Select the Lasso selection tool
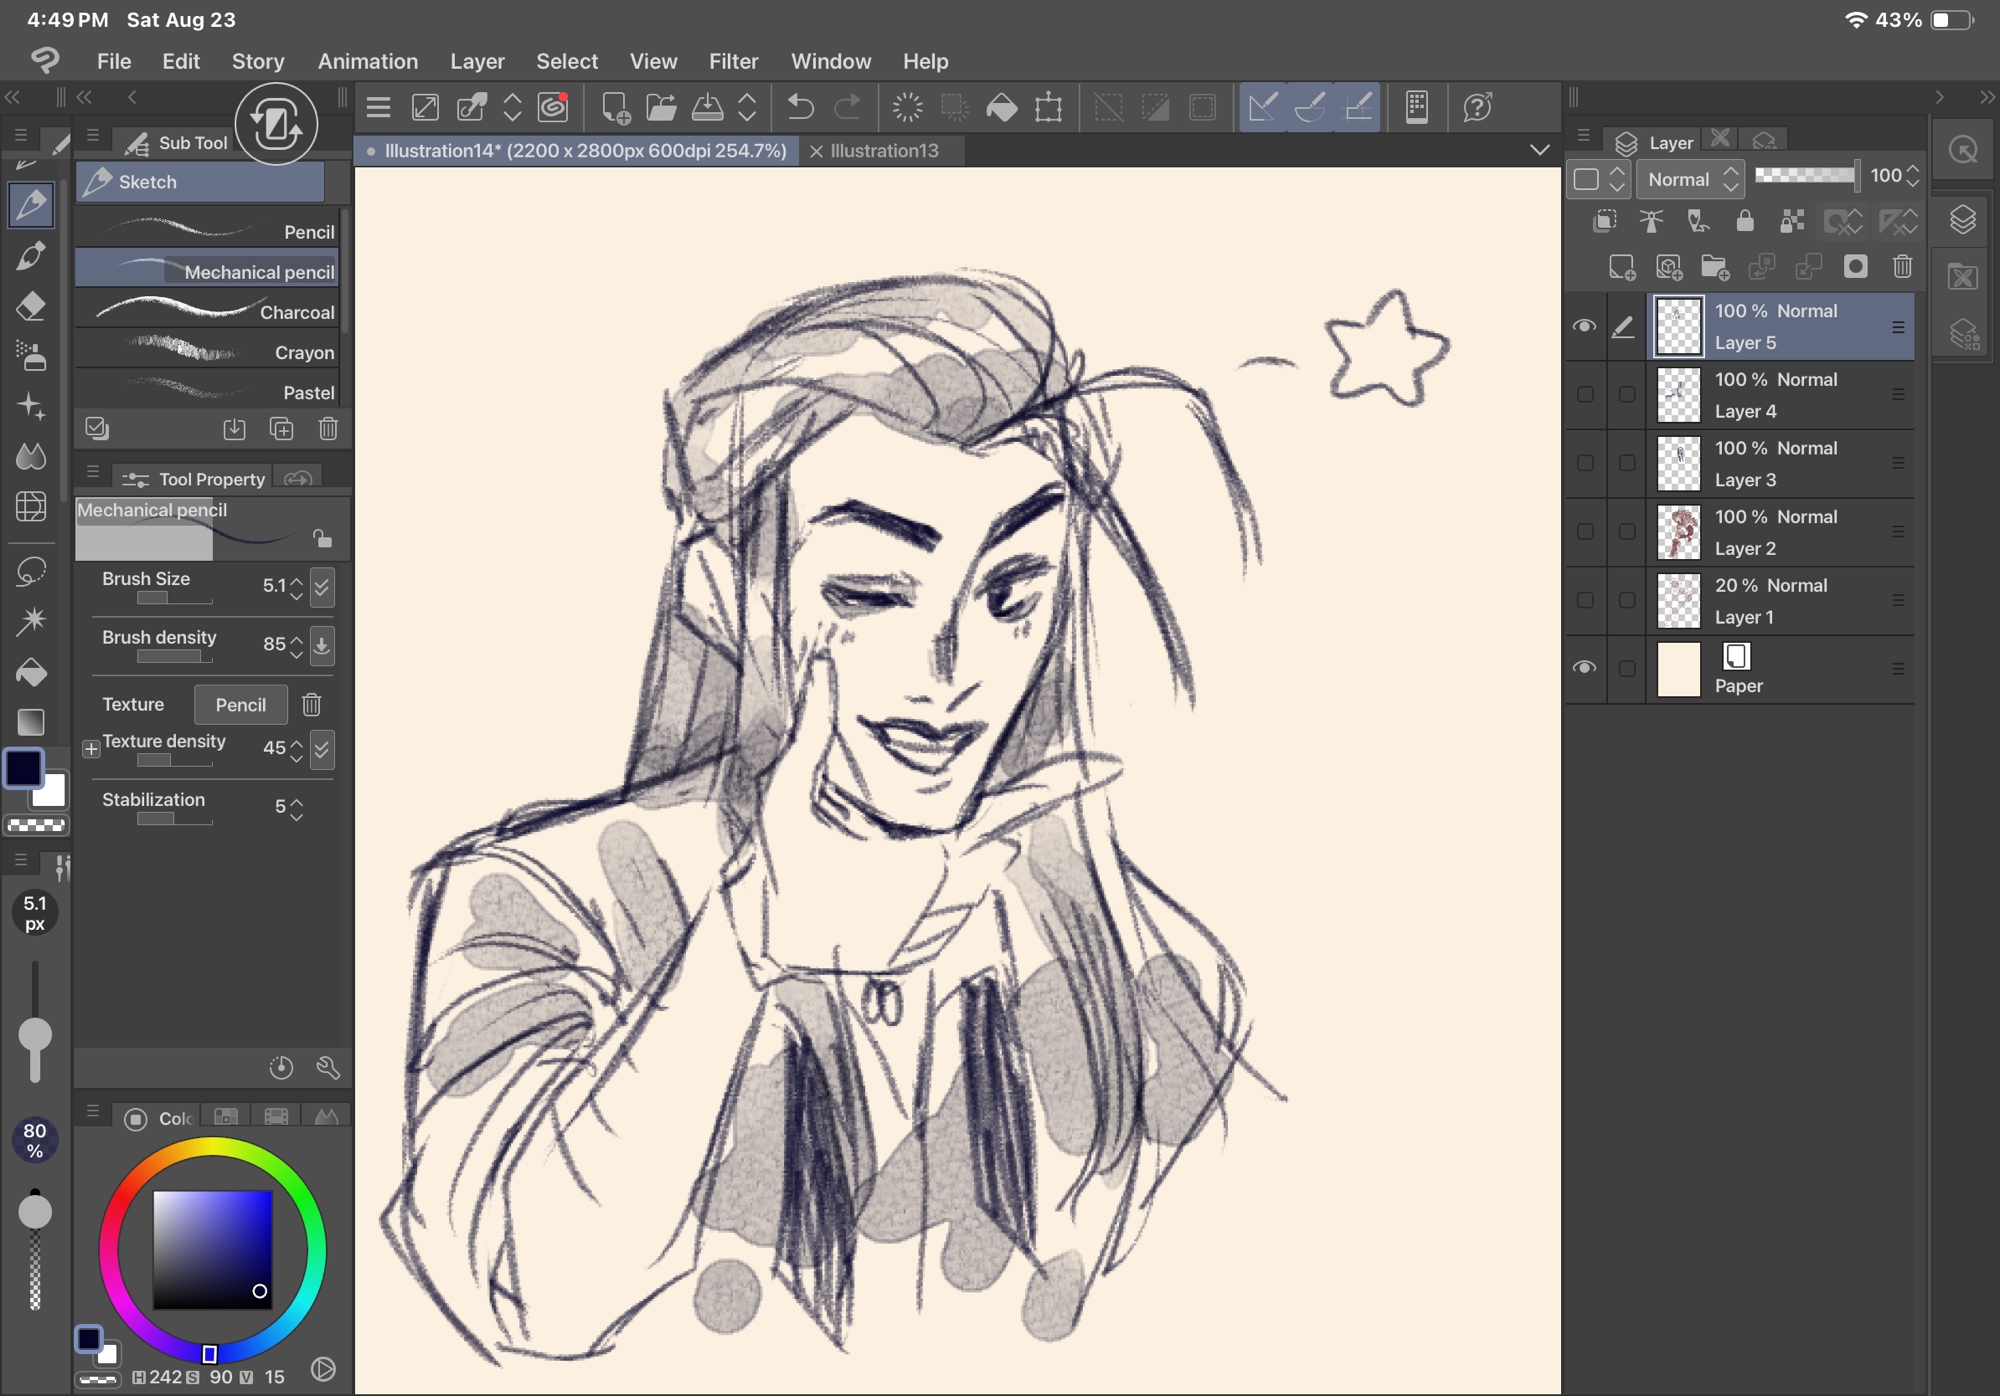 pyautogui.click(x=31, y=571)
